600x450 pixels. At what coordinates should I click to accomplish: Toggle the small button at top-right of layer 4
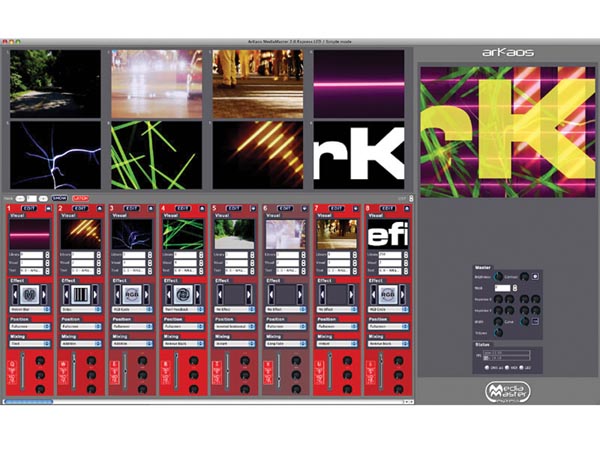[202, 209]
